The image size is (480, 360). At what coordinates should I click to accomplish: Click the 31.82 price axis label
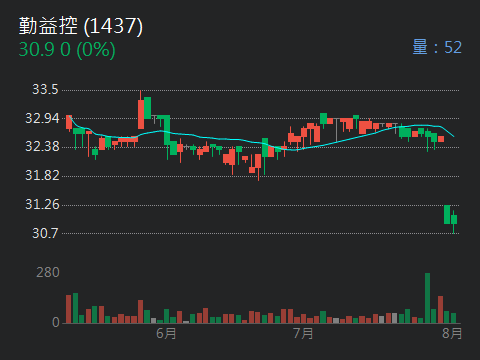(42, 175)
